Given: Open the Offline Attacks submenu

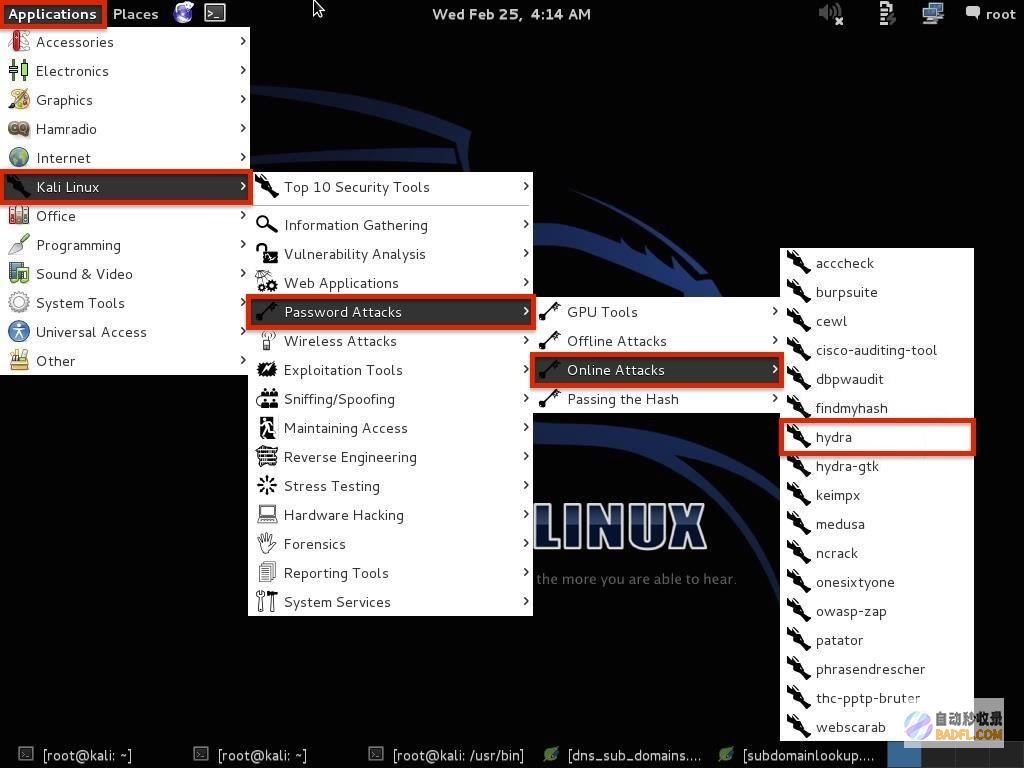Looking at the screenshot, I should click(x=658, y=341).
